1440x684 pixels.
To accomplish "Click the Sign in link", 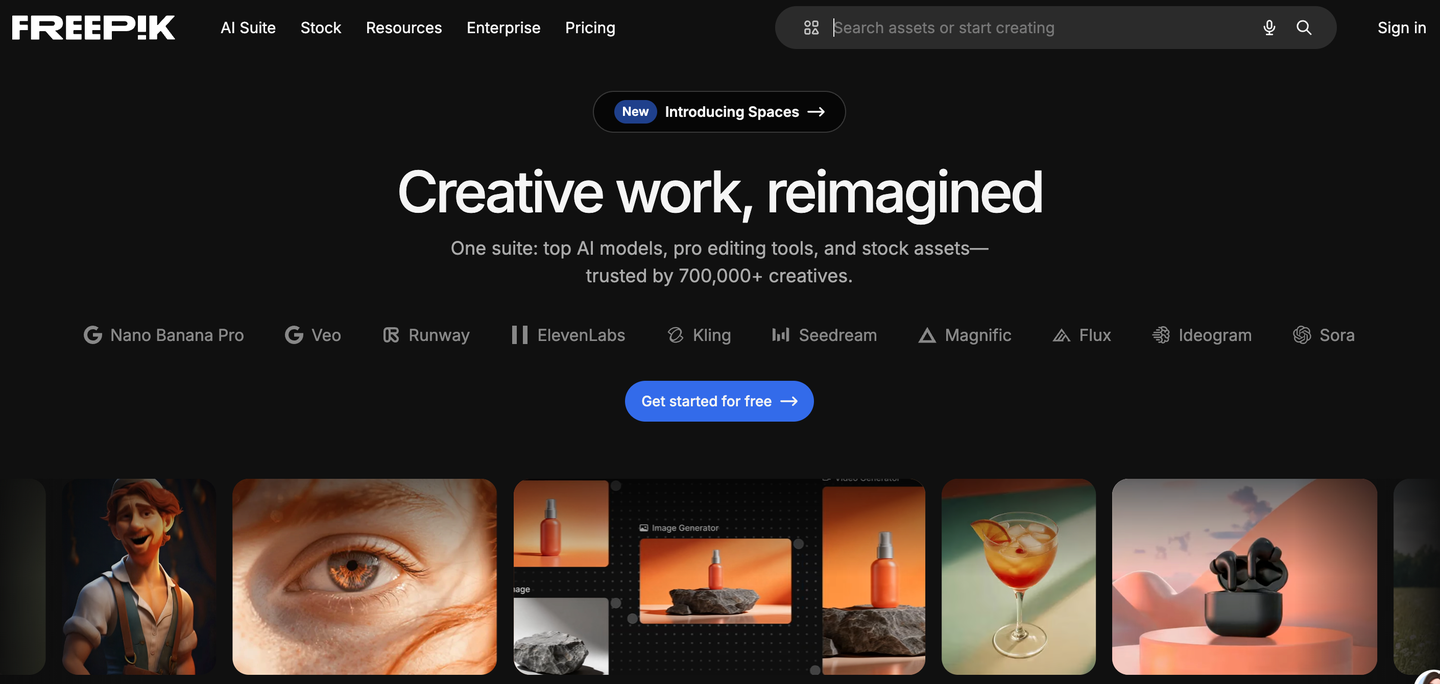I will tap(1402, 28).
